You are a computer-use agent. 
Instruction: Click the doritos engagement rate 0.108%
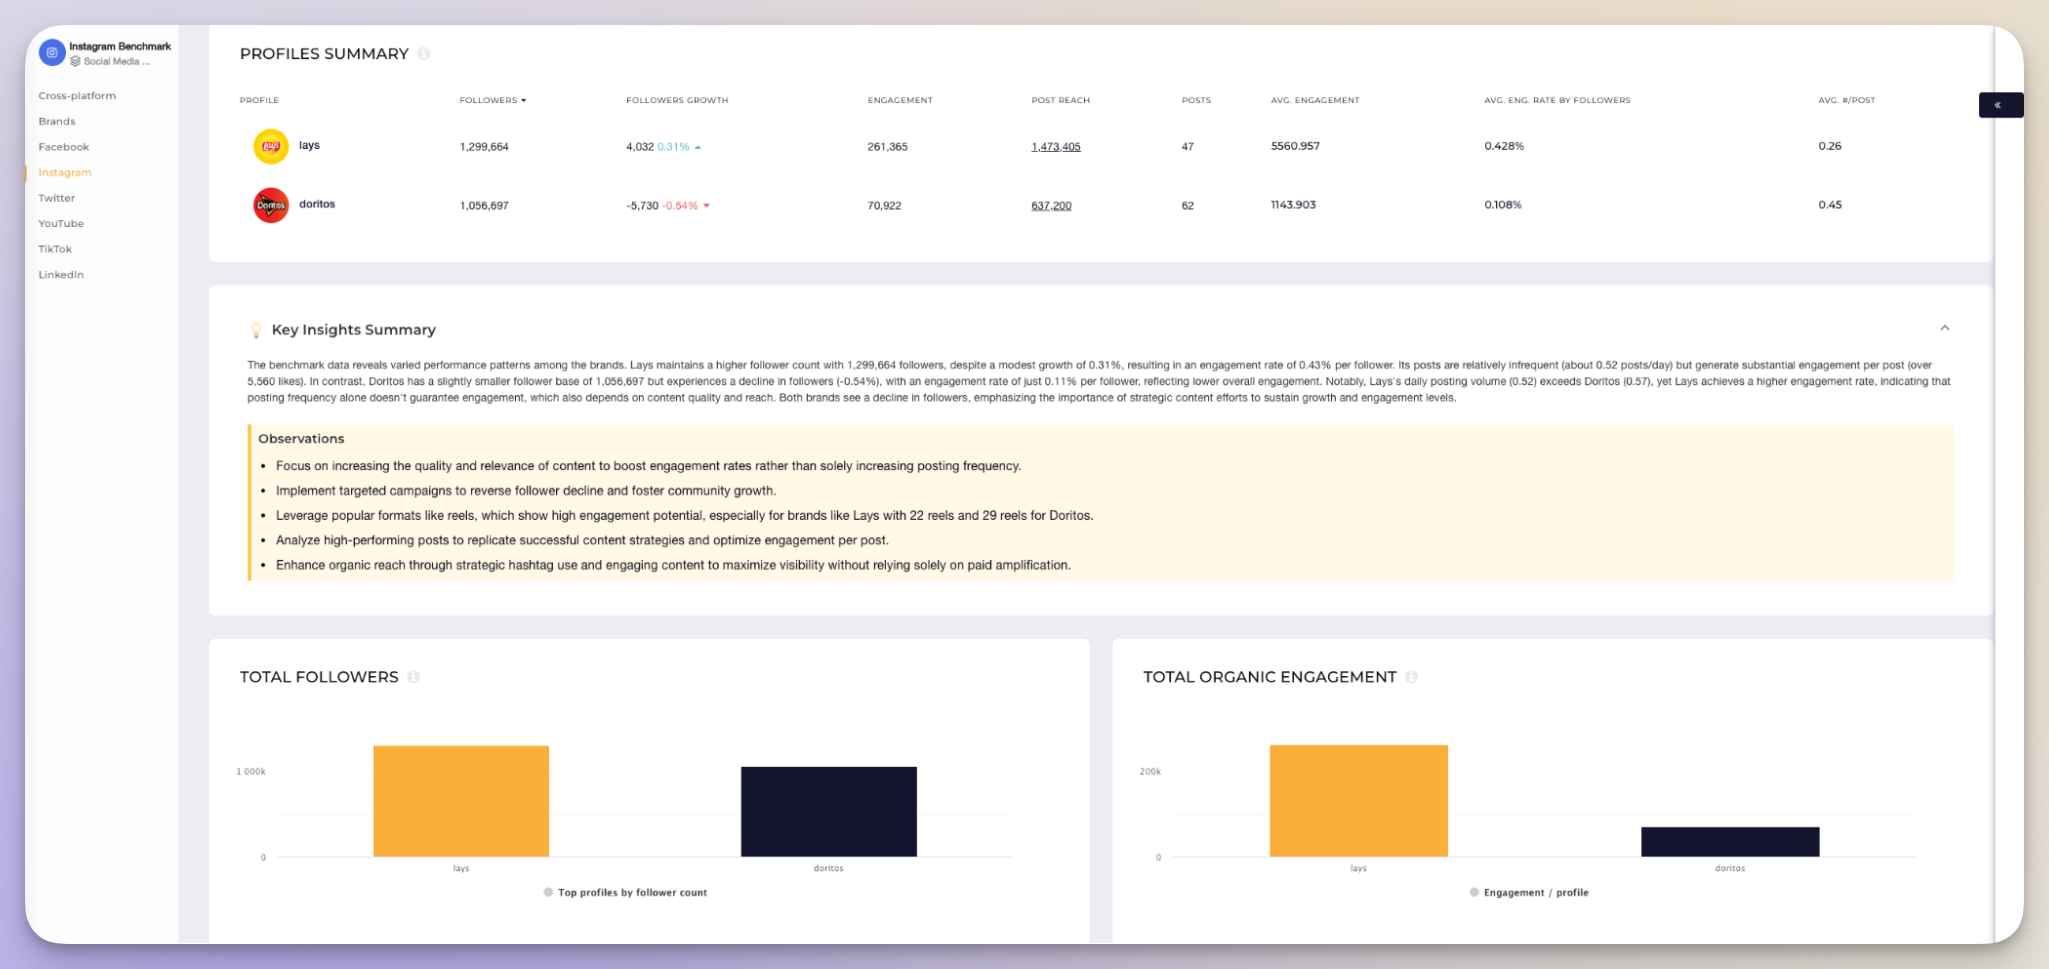[1503, 205]
